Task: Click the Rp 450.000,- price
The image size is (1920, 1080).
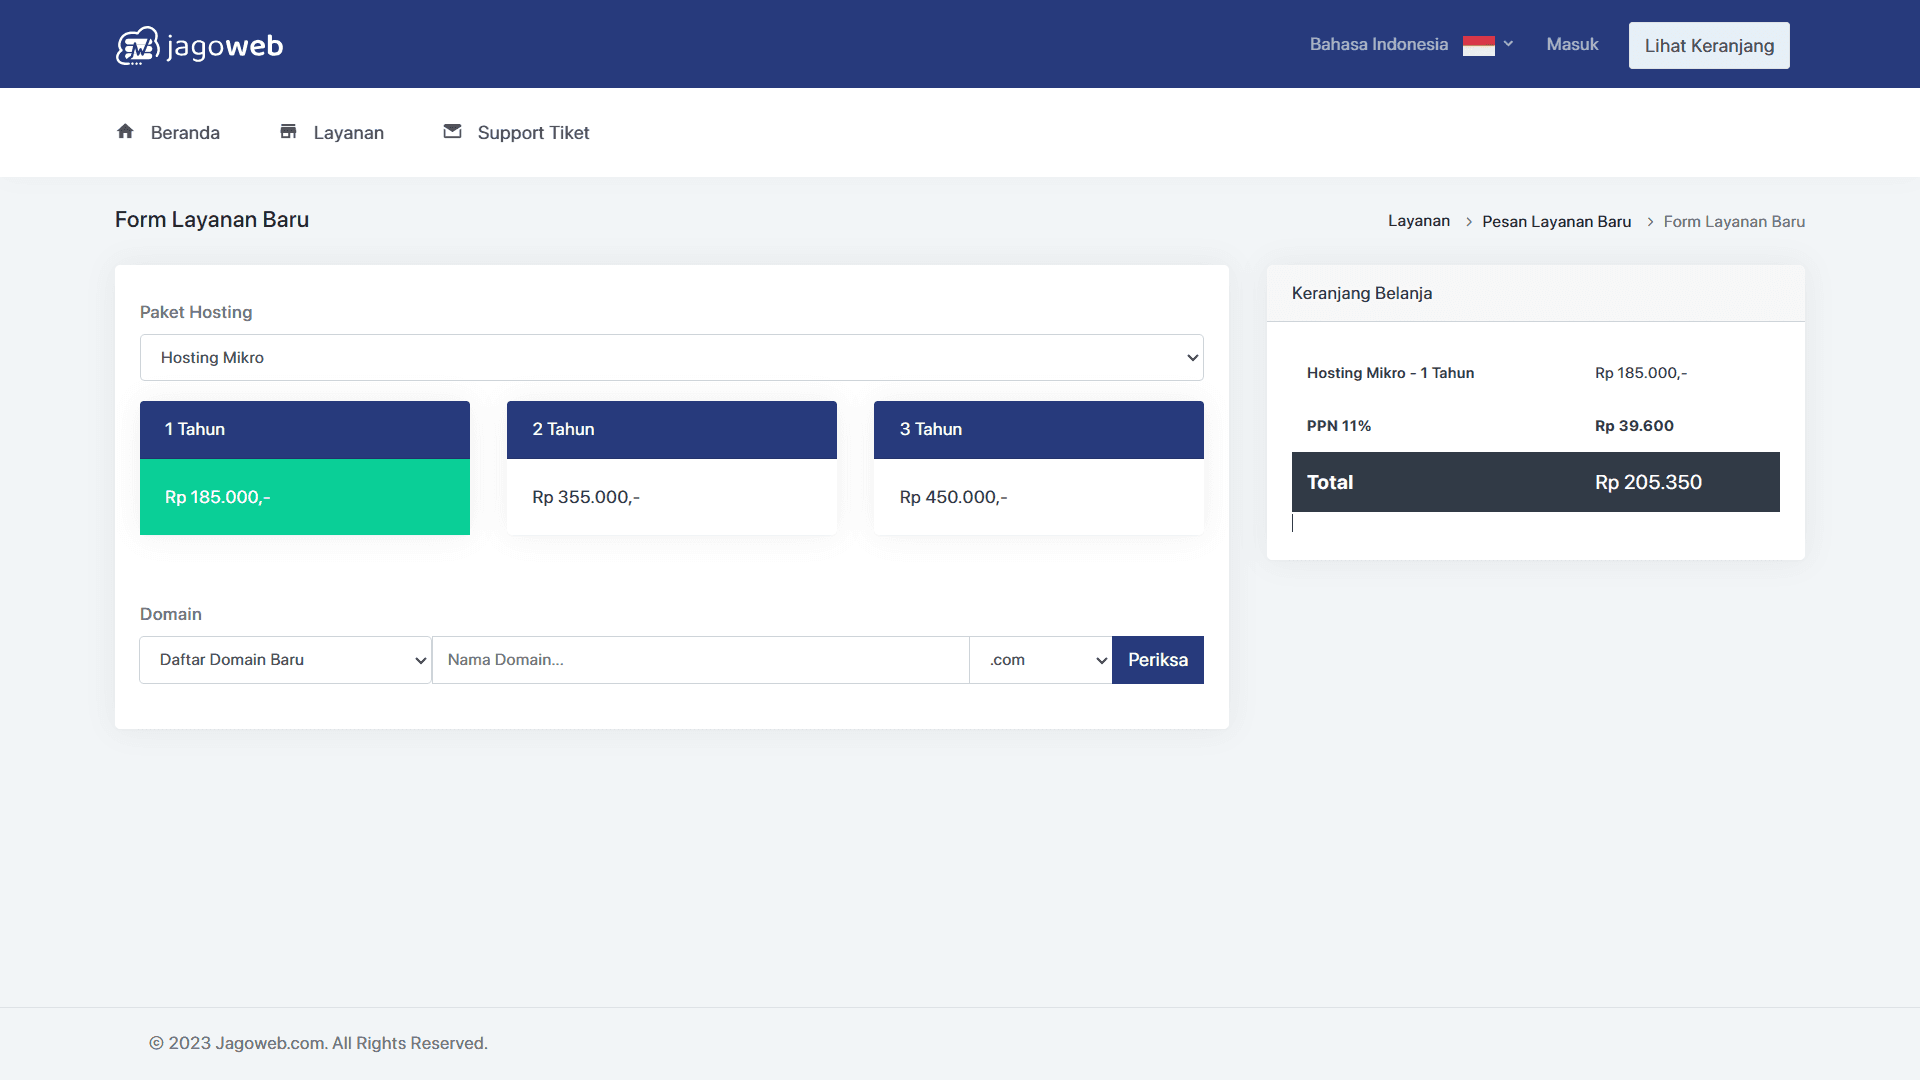Action: [953, 497]
